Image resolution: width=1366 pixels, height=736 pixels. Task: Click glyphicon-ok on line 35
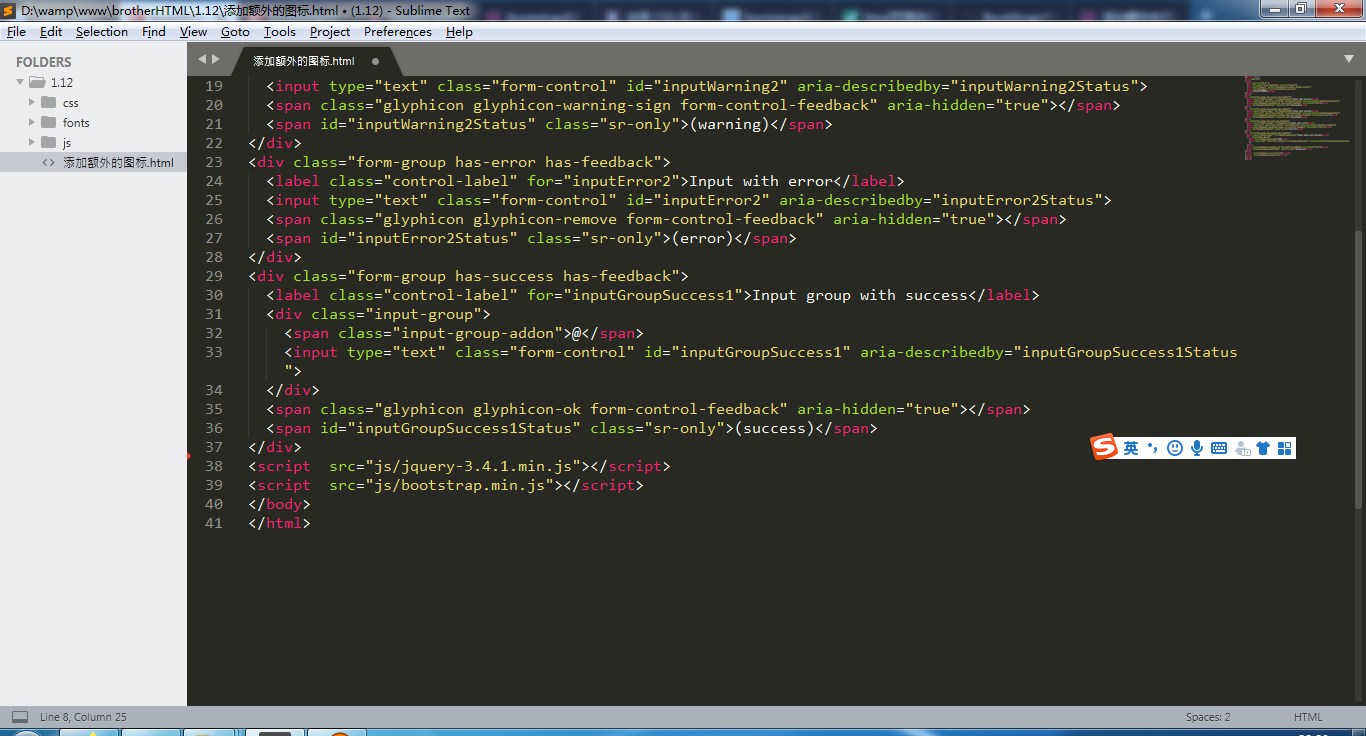527,409
